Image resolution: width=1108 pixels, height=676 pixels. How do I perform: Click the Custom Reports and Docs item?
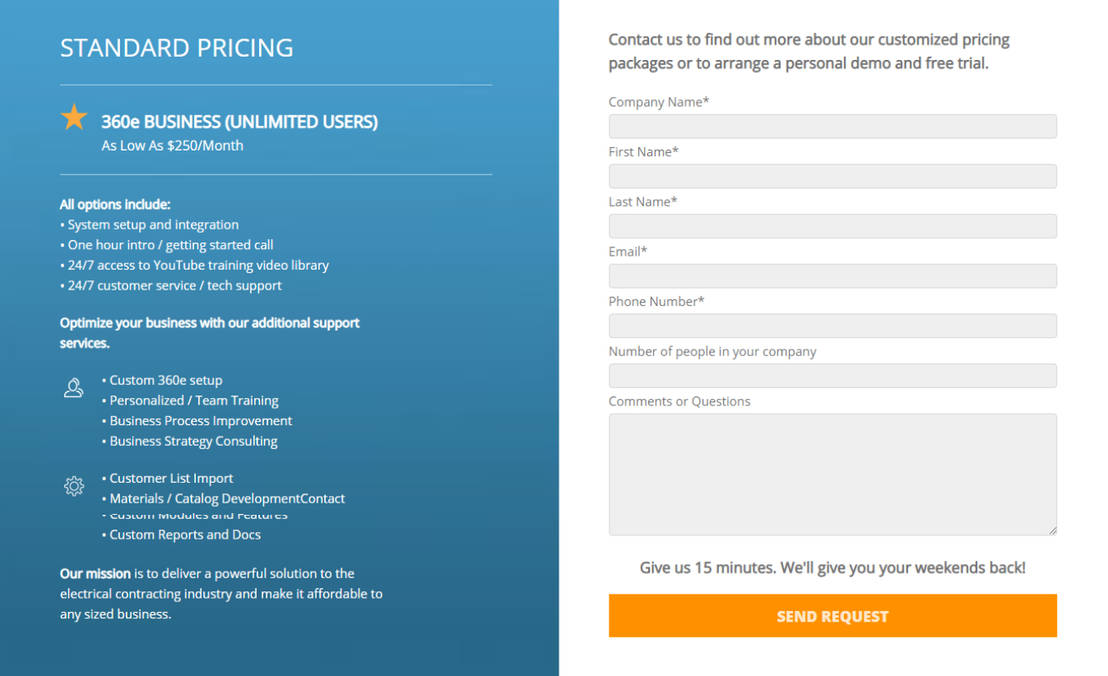tap(185, 535)
